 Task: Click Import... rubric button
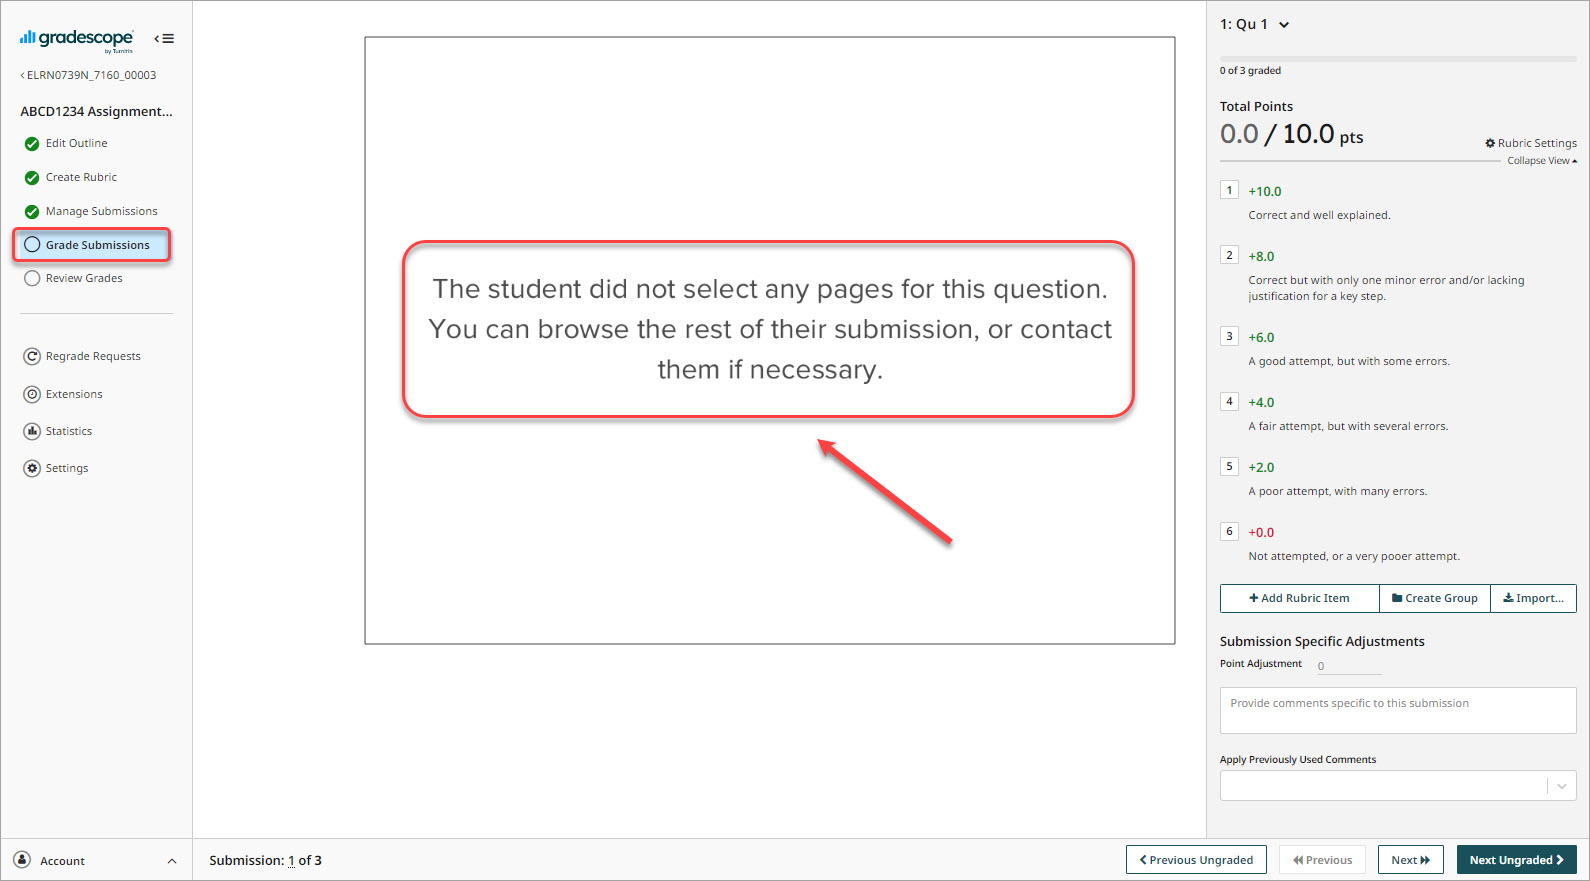(x=1533, y=598)
